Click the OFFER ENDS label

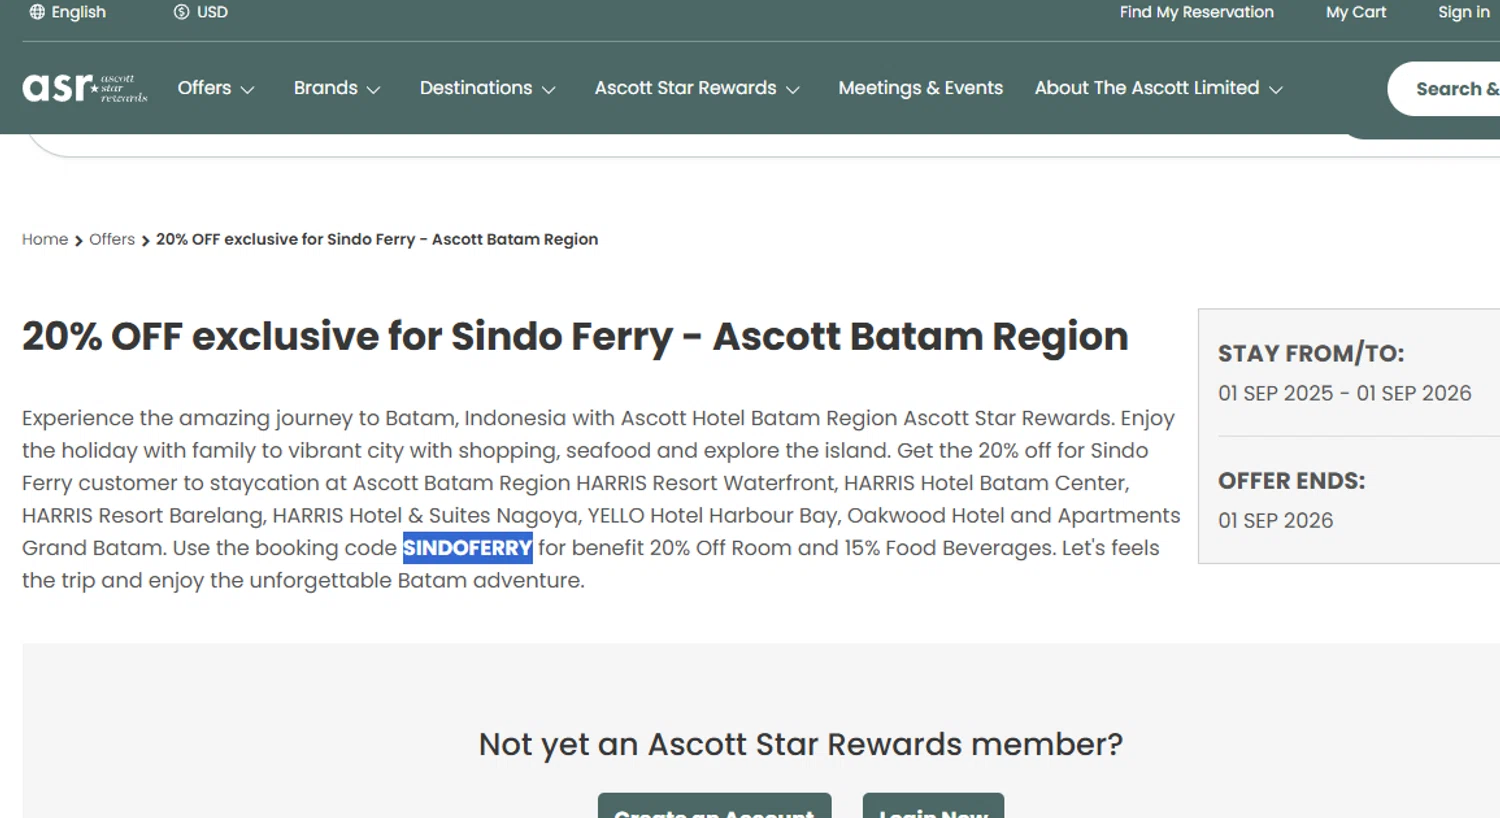tap(1291, 481)
